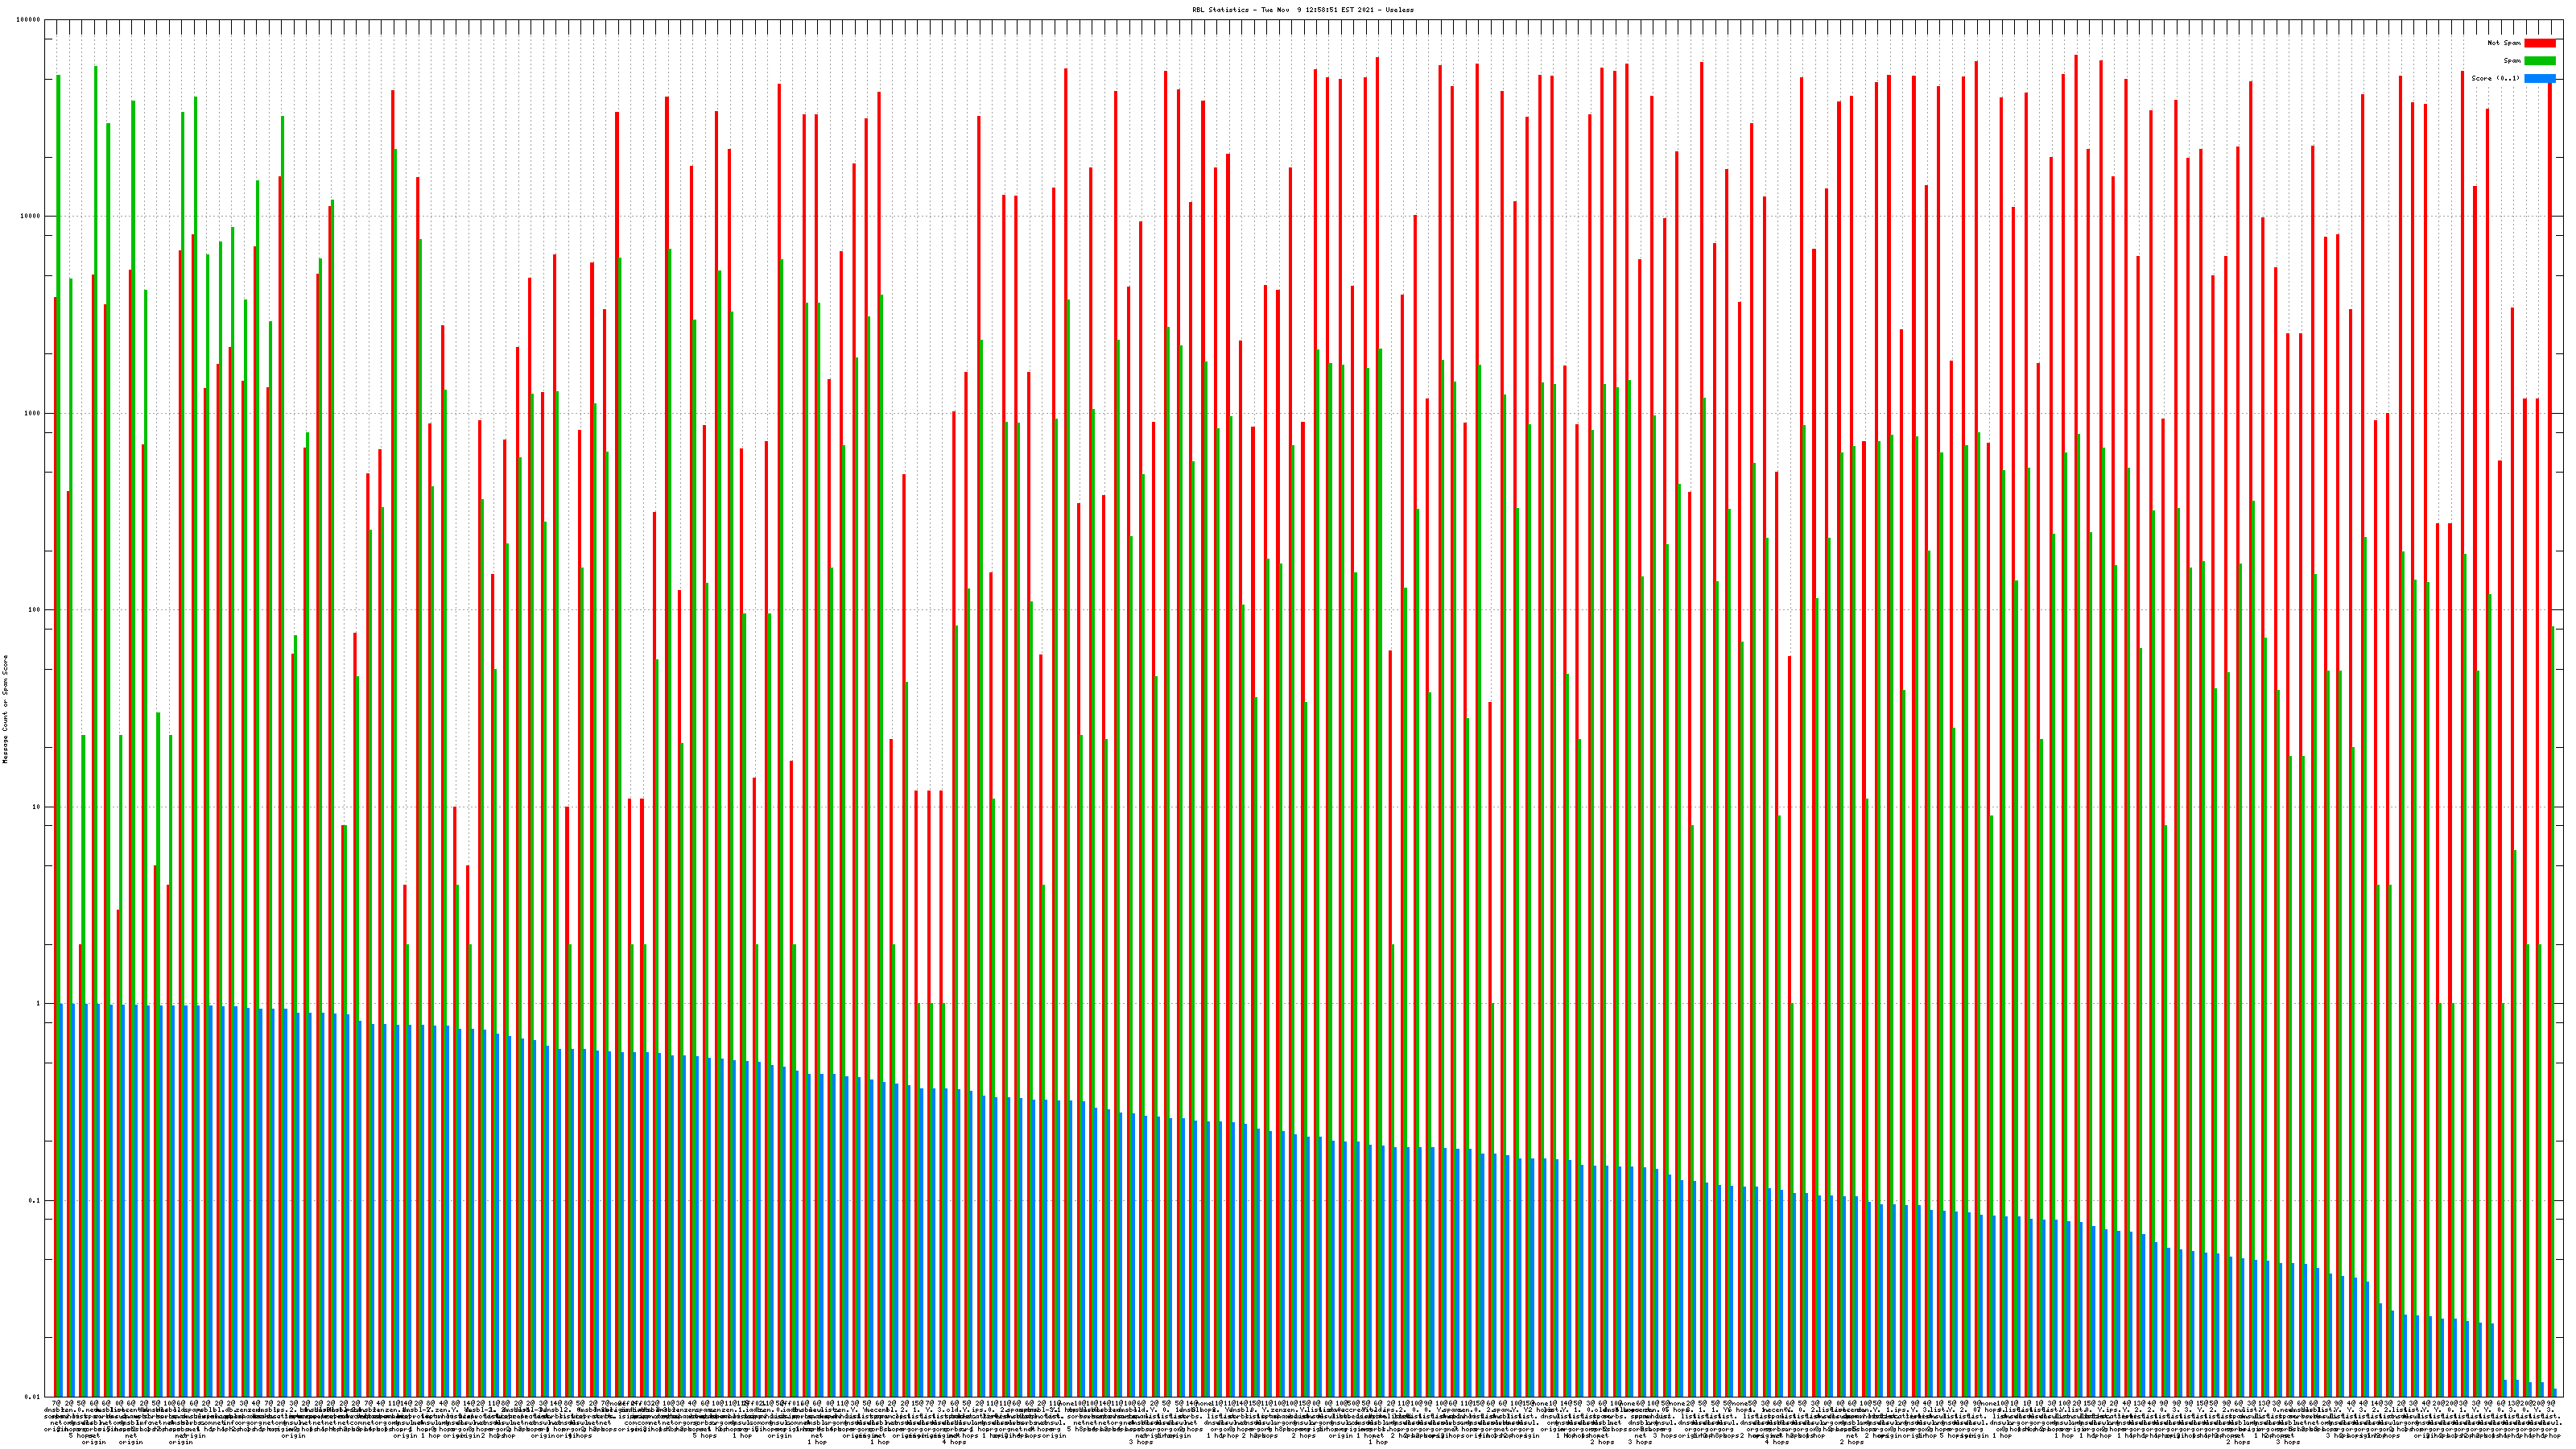2576x1449 pixels.
Task: Select the "Not Spam" legend label
Action: point(2504,43)
